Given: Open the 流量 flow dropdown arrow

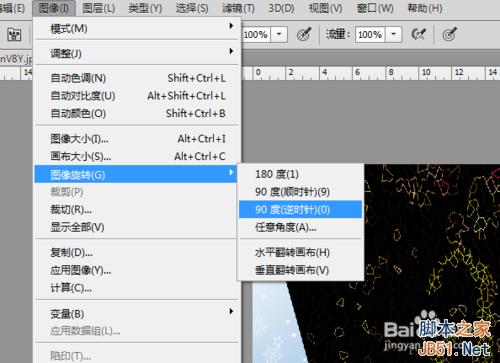Looking at the screenshot, I should coord(394,34).
